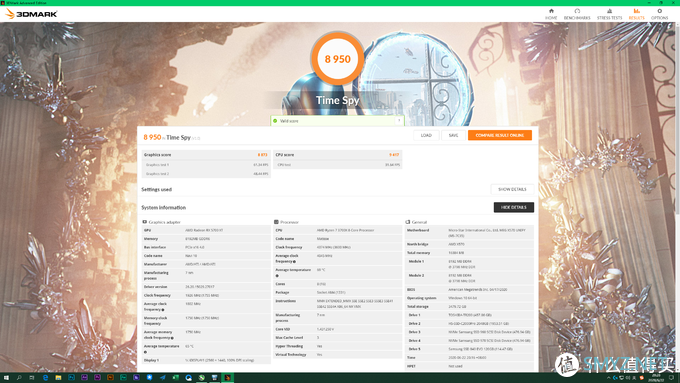Open Microsoft Edge from taskbar
The height and width of the screenshot is (383, 680).
(x=45, y=378)
